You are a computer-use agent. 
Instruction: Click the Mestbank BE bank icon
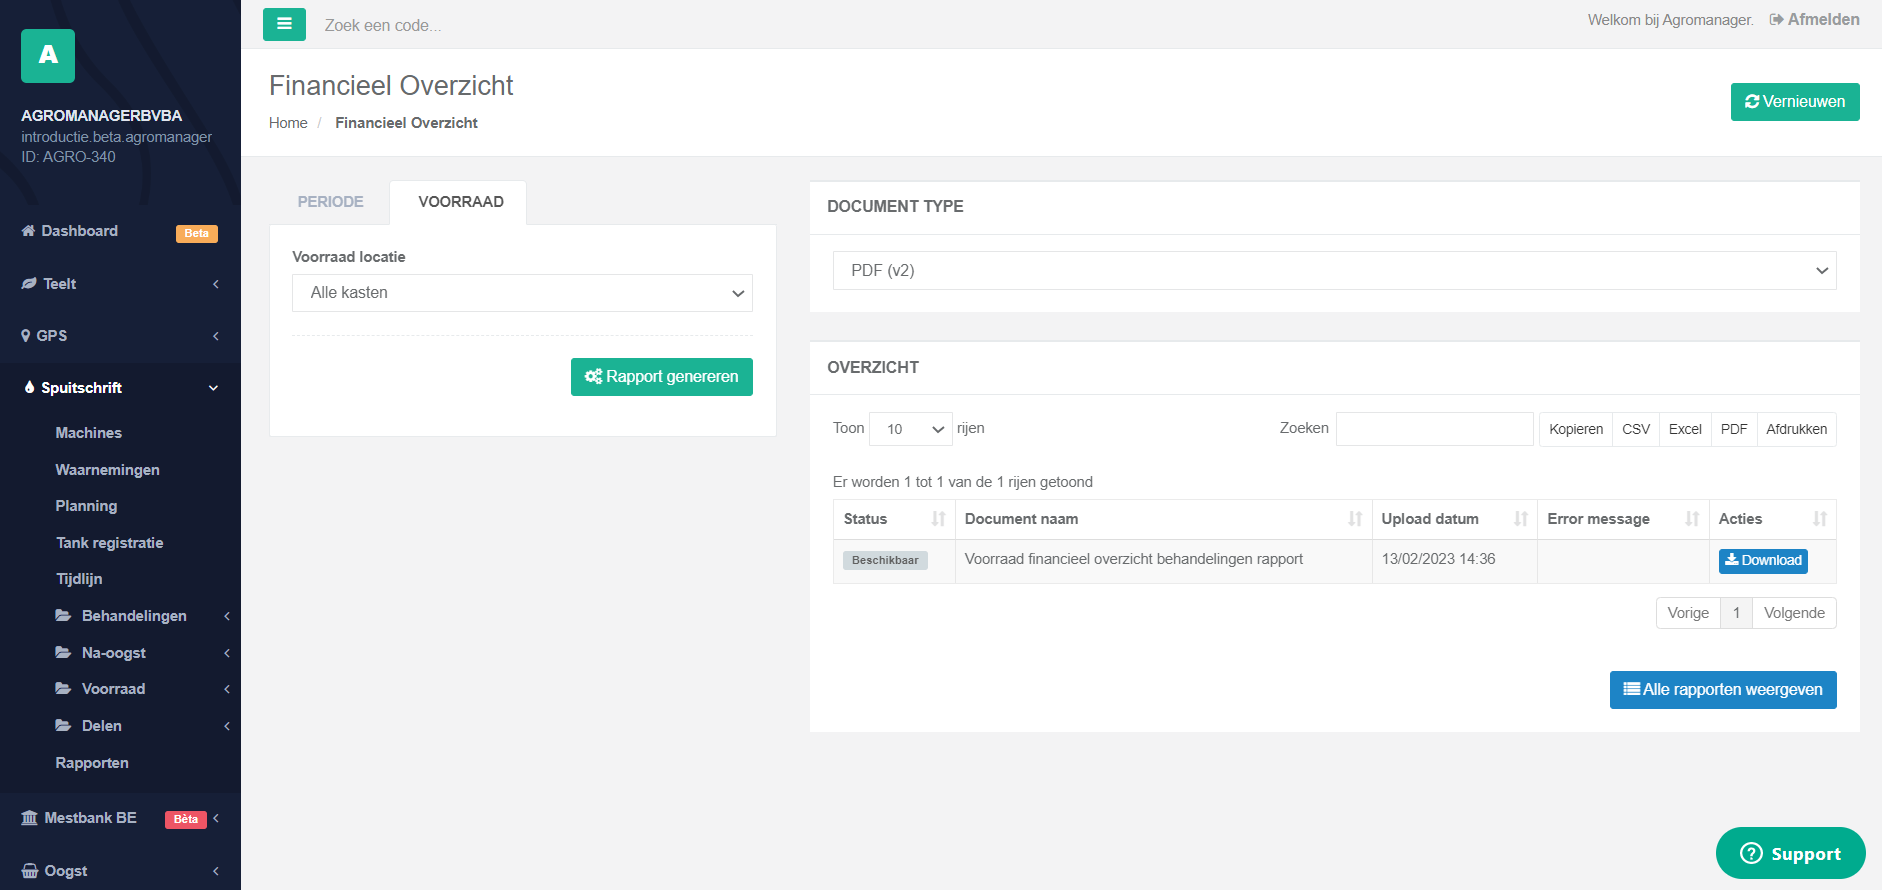[x=29, y=818]
